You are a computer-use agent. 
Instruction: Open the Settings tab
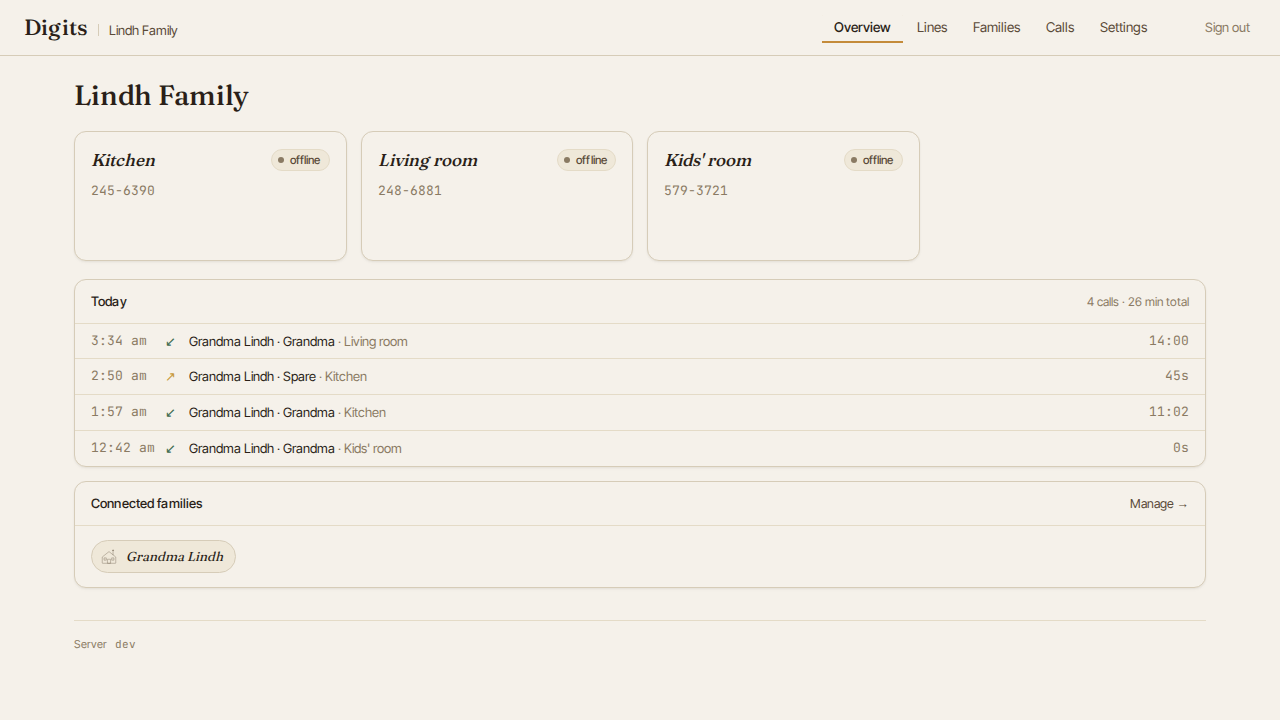click(x=1123, y=28)
